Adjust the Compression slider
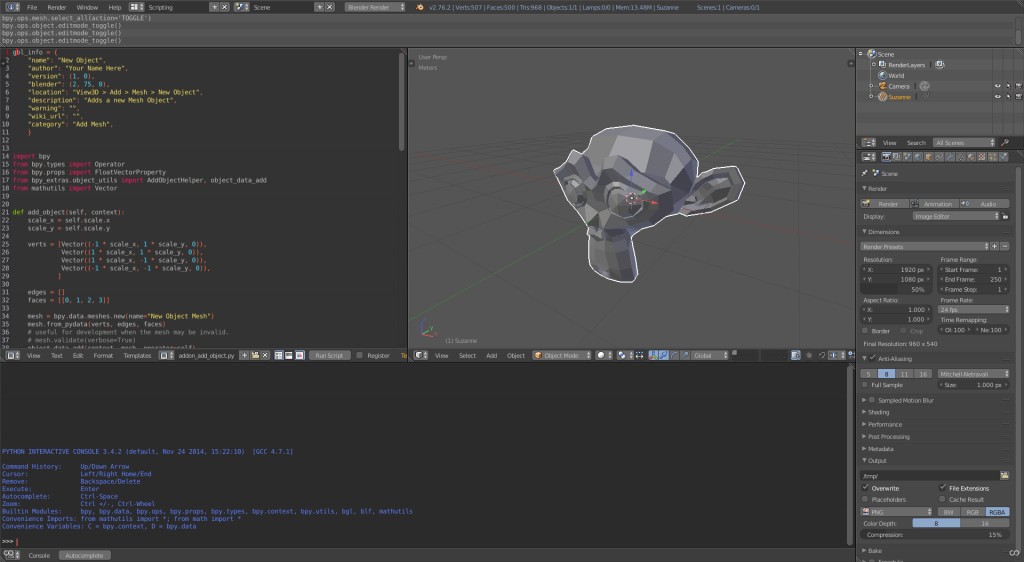Screen dimensions: 1024x562 coord(935,535)
